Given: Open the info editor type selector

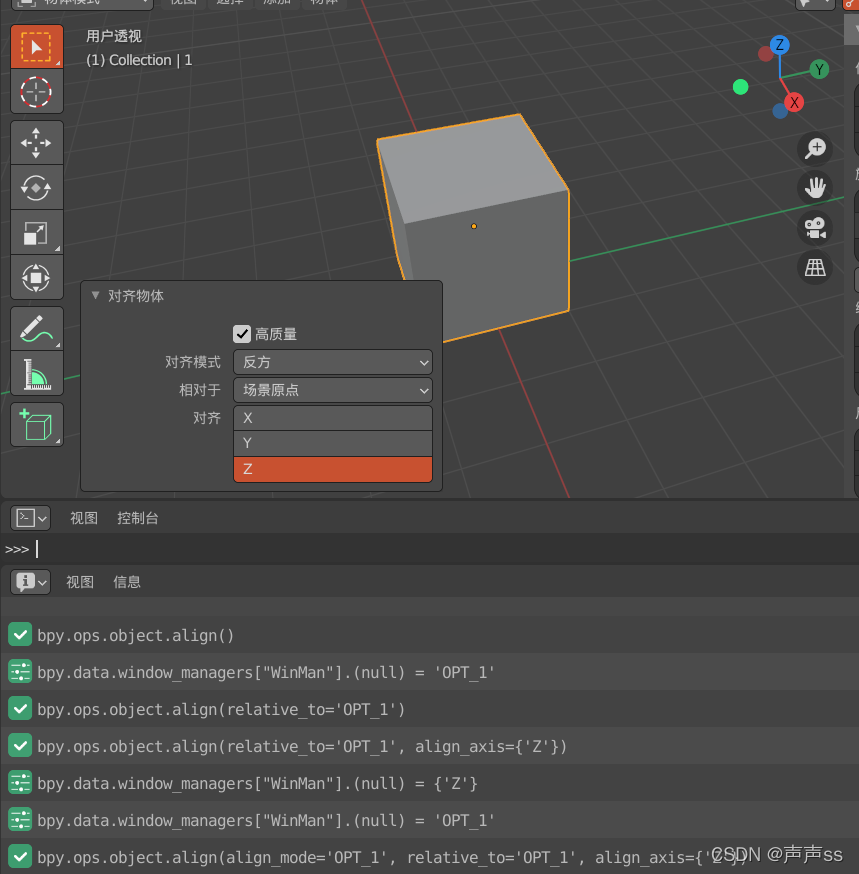Looking at the screenshot, I should click(x=31, y=582).
